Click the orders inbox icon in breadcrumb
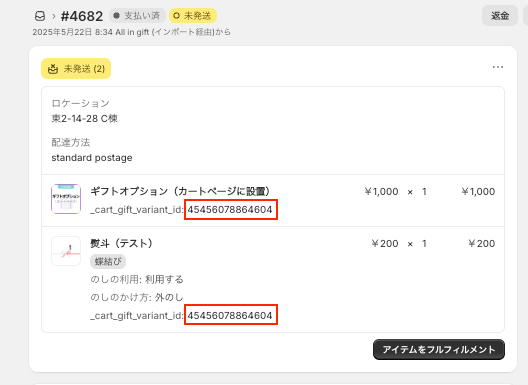The height and width of the screenshot is (385, 528). pos(40,16)
